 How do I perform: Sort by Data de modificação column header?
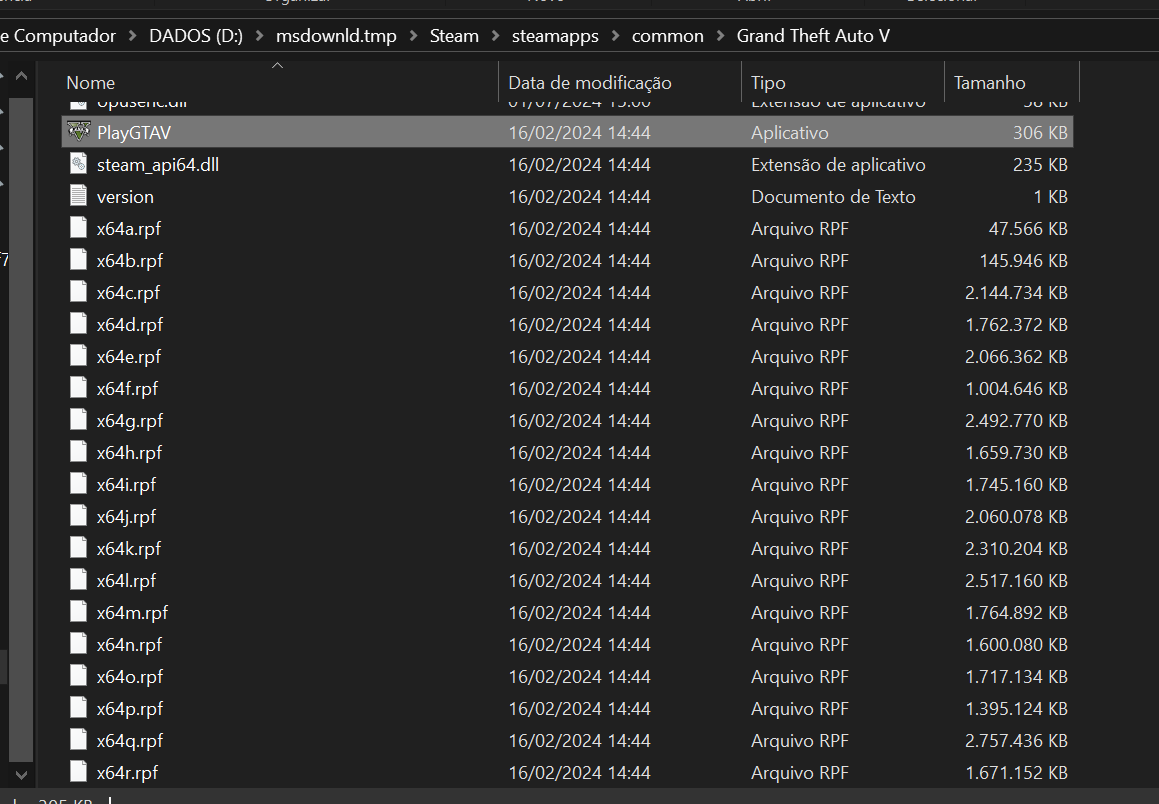tap(590, 83)
